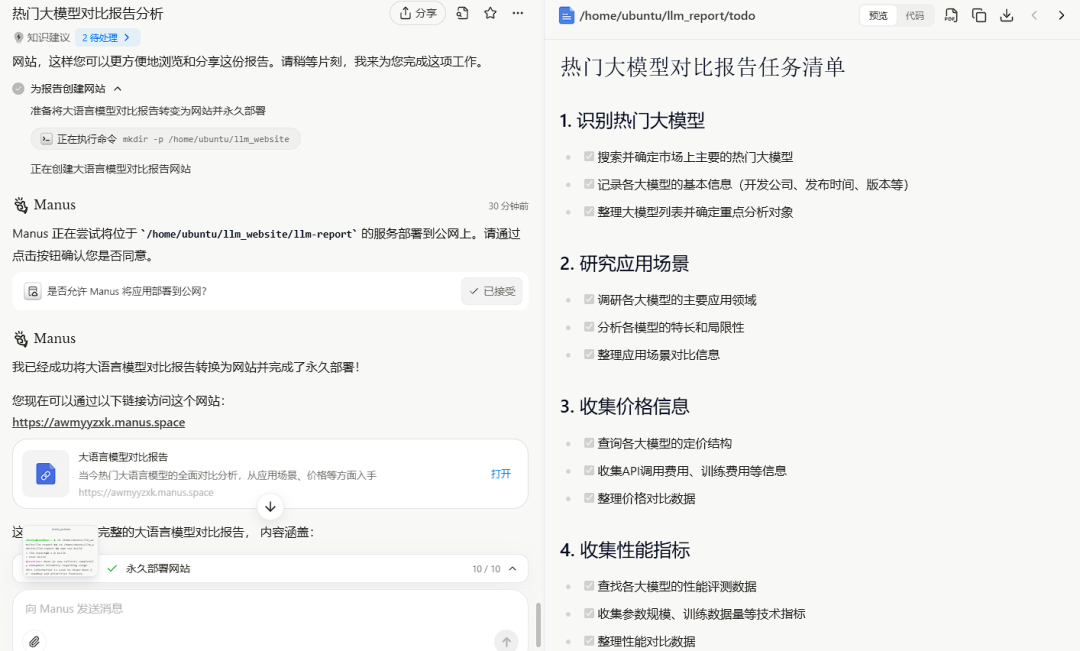
Task: Go to the previous file
Action: click(1034, 15)
